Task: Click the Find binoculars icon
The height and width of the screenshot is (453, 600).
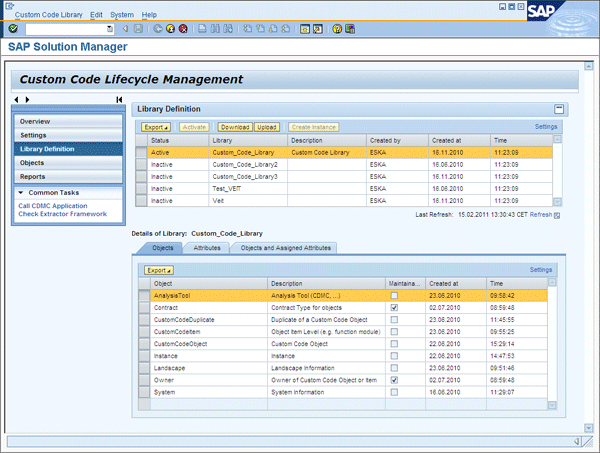Action: click(x=215, y=29)
